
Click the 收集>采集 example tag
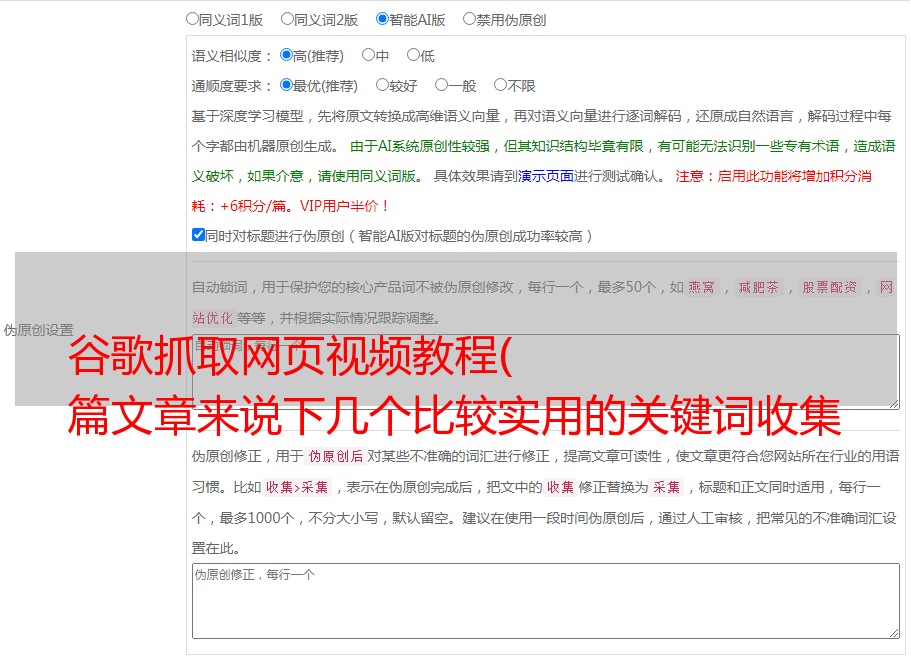click(297, 487)
